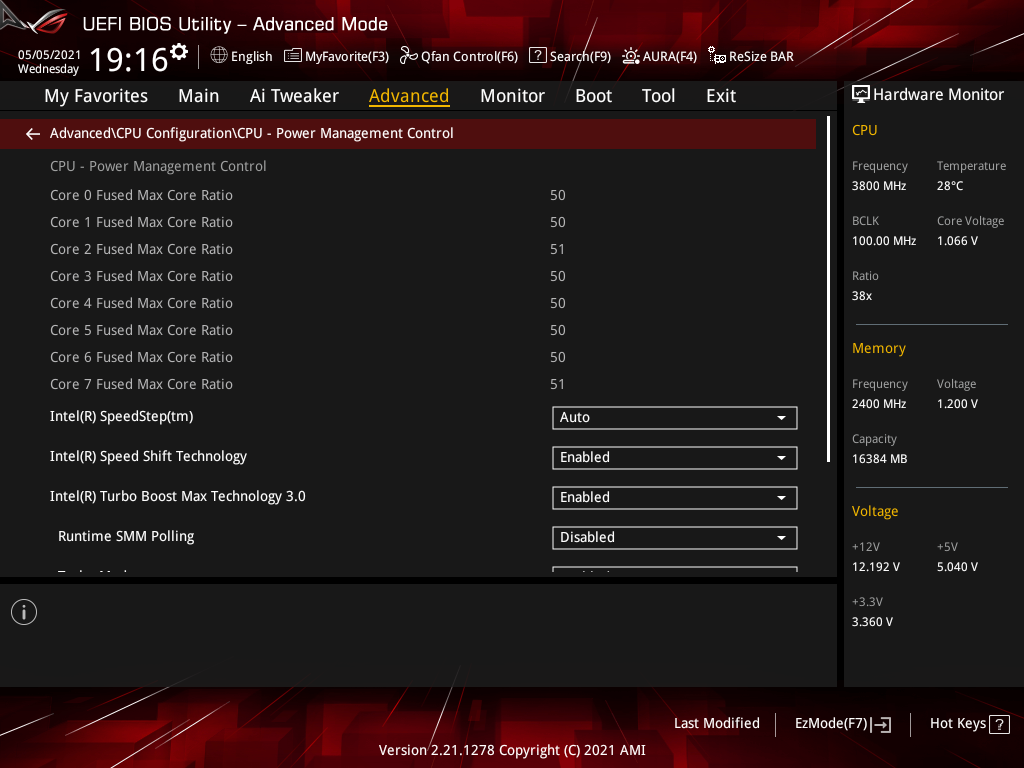Select the Advanced tab
The image size is (1024, 768).
point(409,96)
